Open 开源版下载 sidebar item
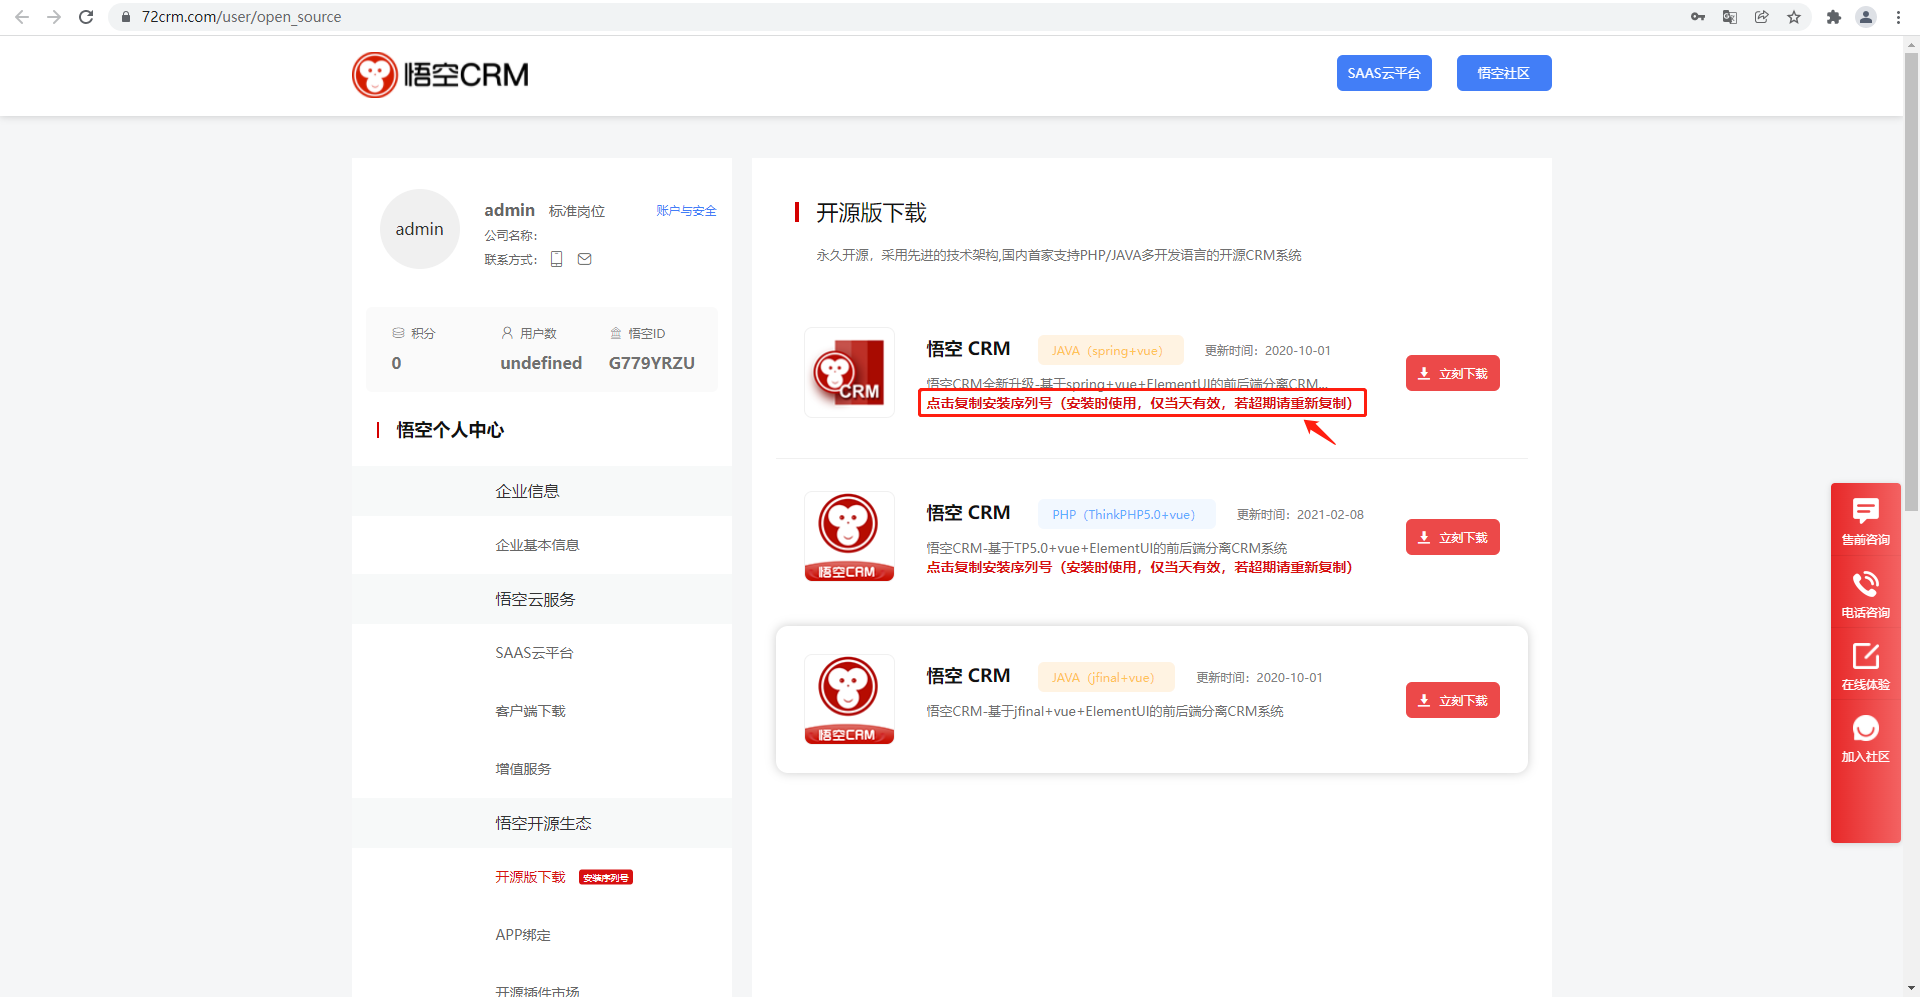1920x997 pixels. (530, 877)
